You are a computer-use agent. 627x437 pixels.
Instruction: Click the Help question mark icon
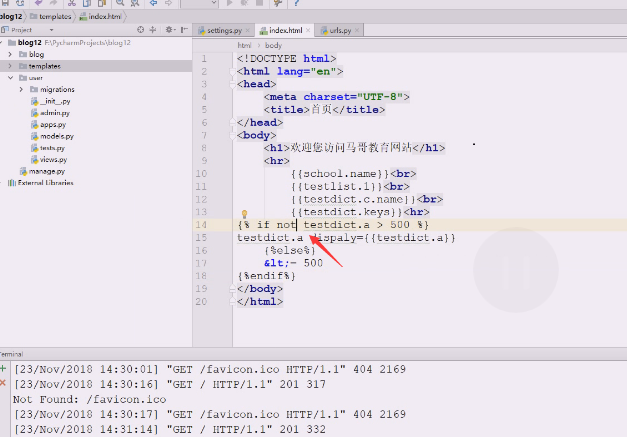pos(296,2)
